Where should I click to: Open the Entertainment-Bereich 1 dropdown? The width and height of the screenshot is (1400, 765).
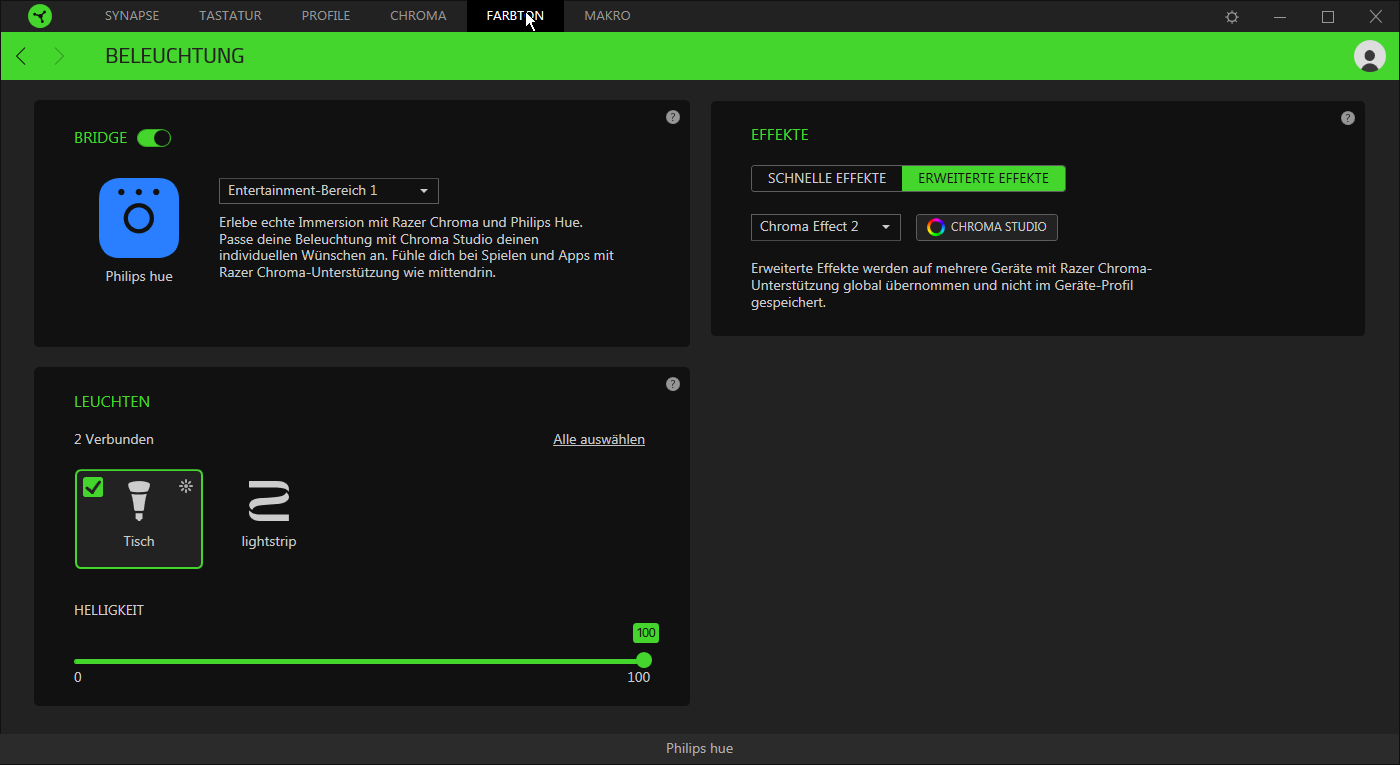point(328,191)
